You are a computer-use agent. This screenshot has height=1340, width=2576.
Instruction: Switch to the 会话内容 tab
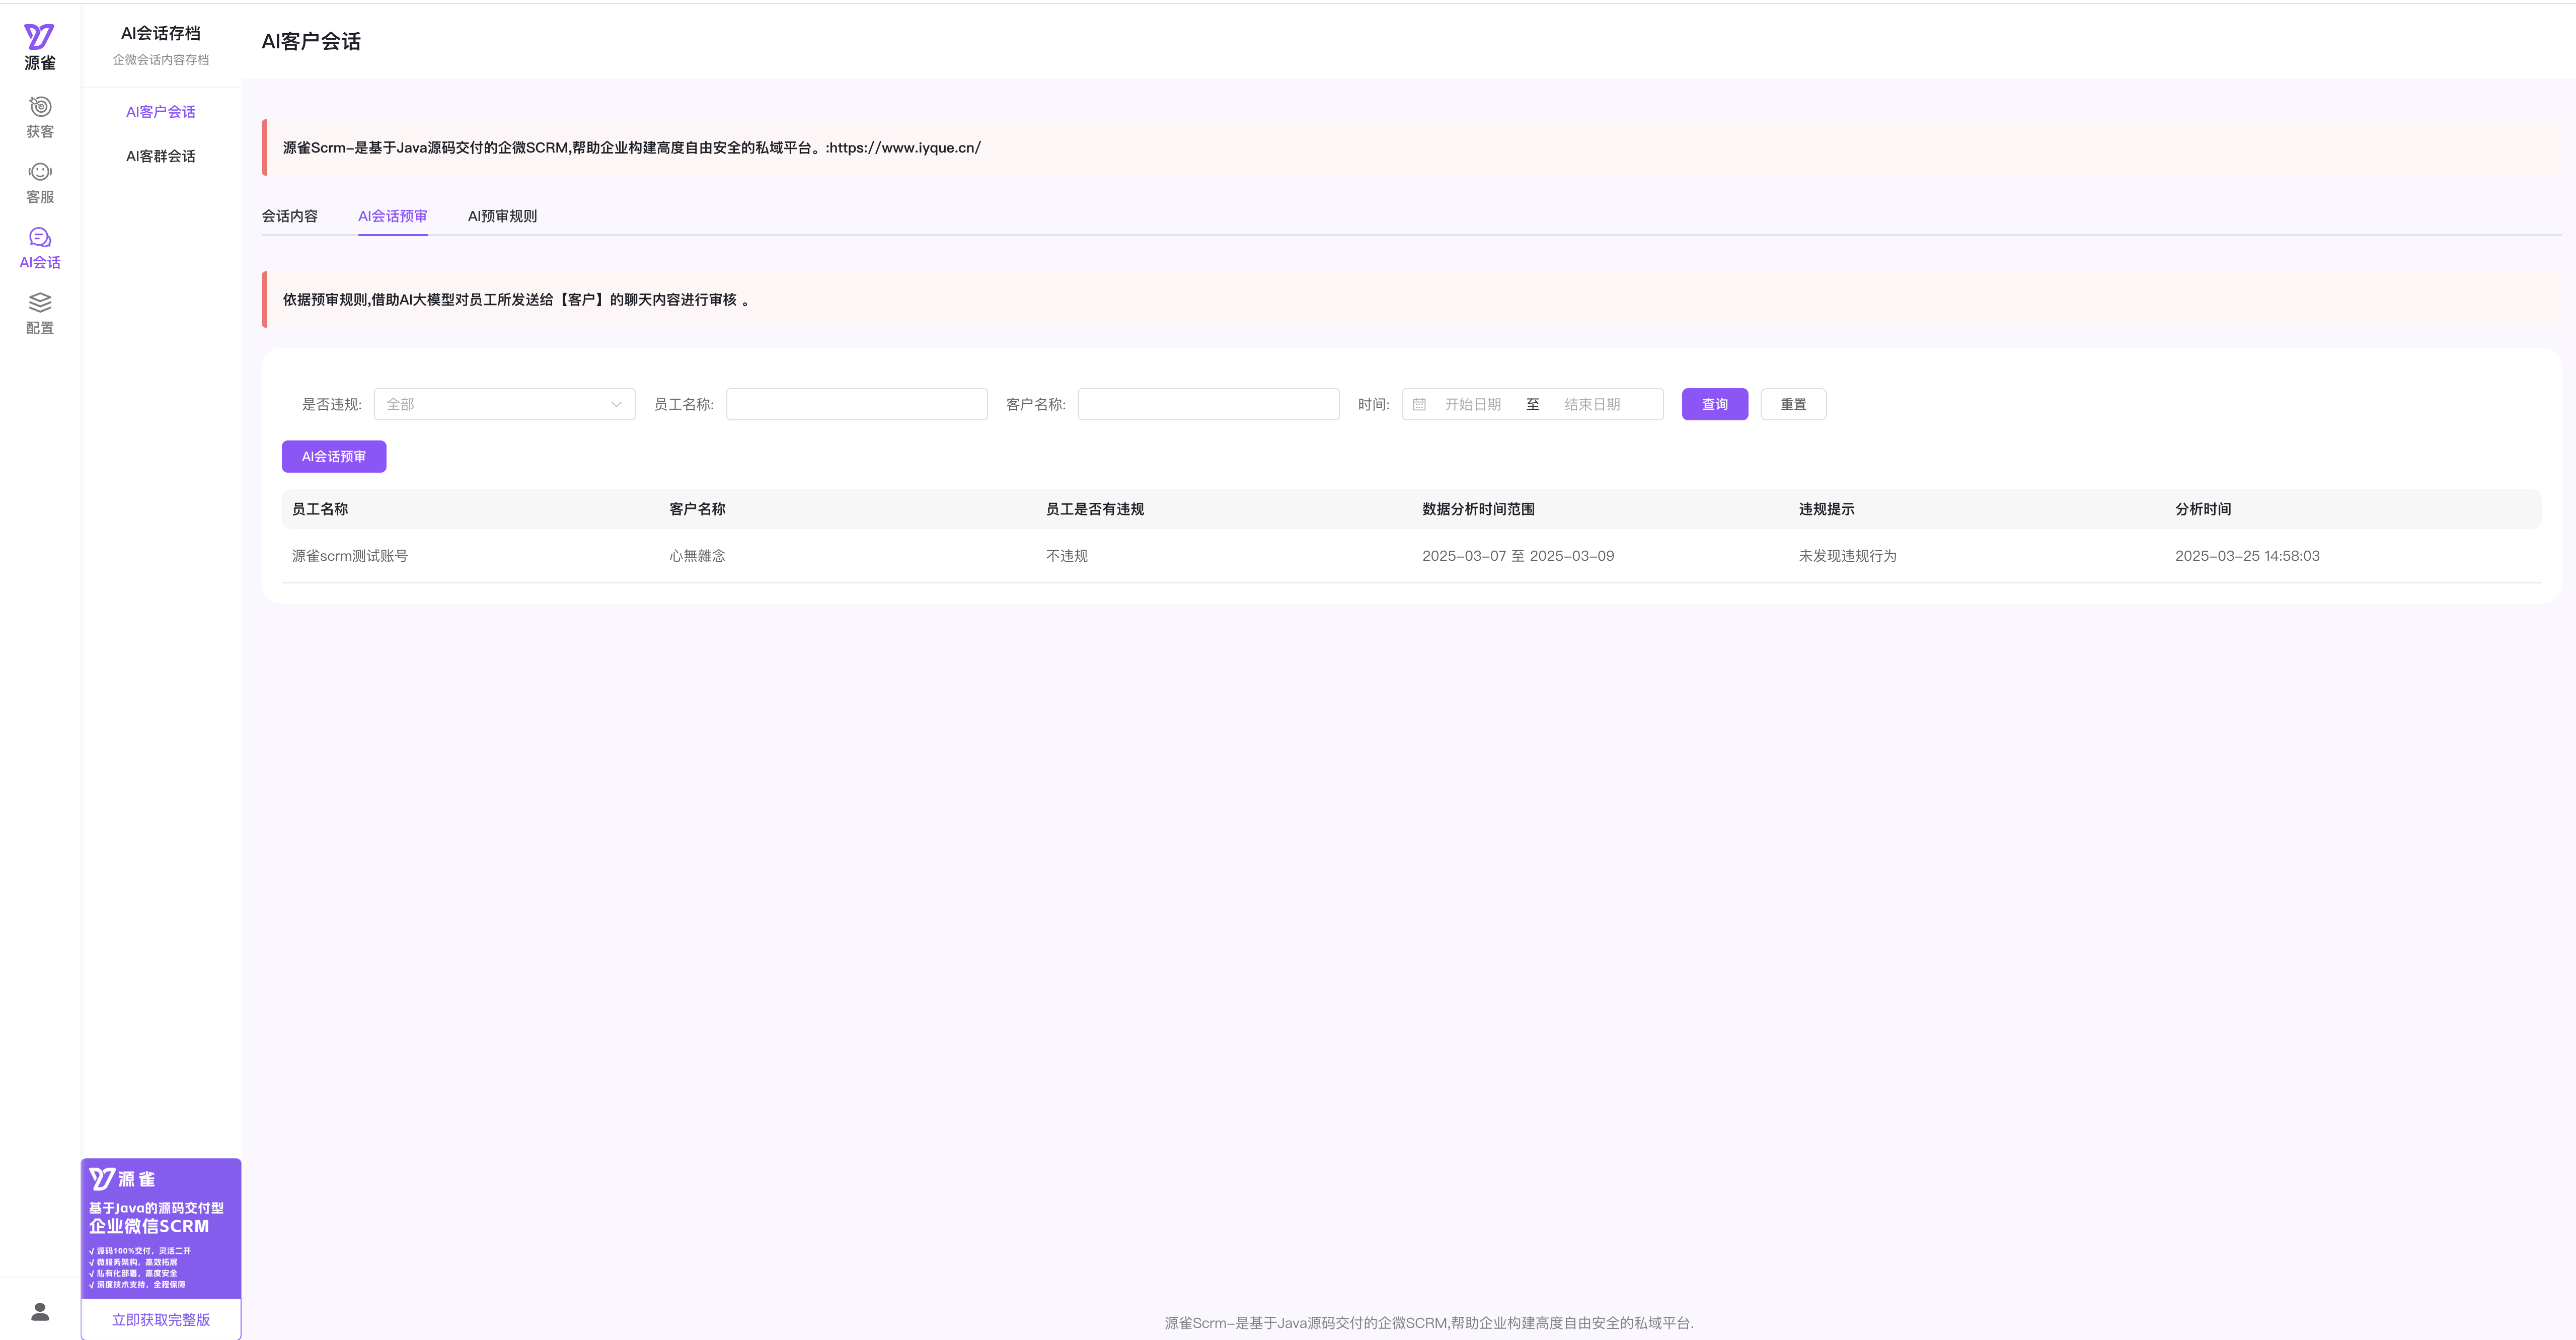coord(290,216)
